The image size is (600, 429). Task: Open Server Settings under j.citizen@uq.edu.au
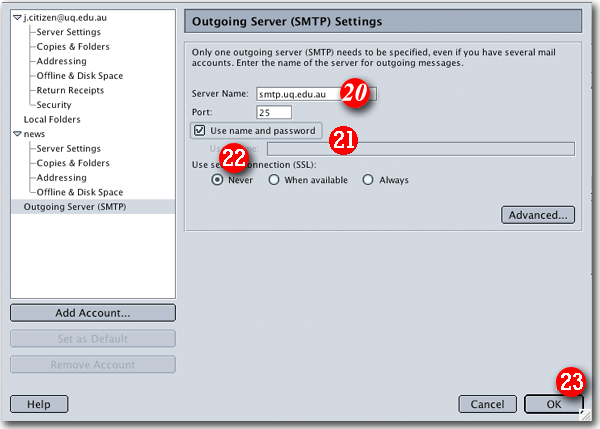pos(68,32)
